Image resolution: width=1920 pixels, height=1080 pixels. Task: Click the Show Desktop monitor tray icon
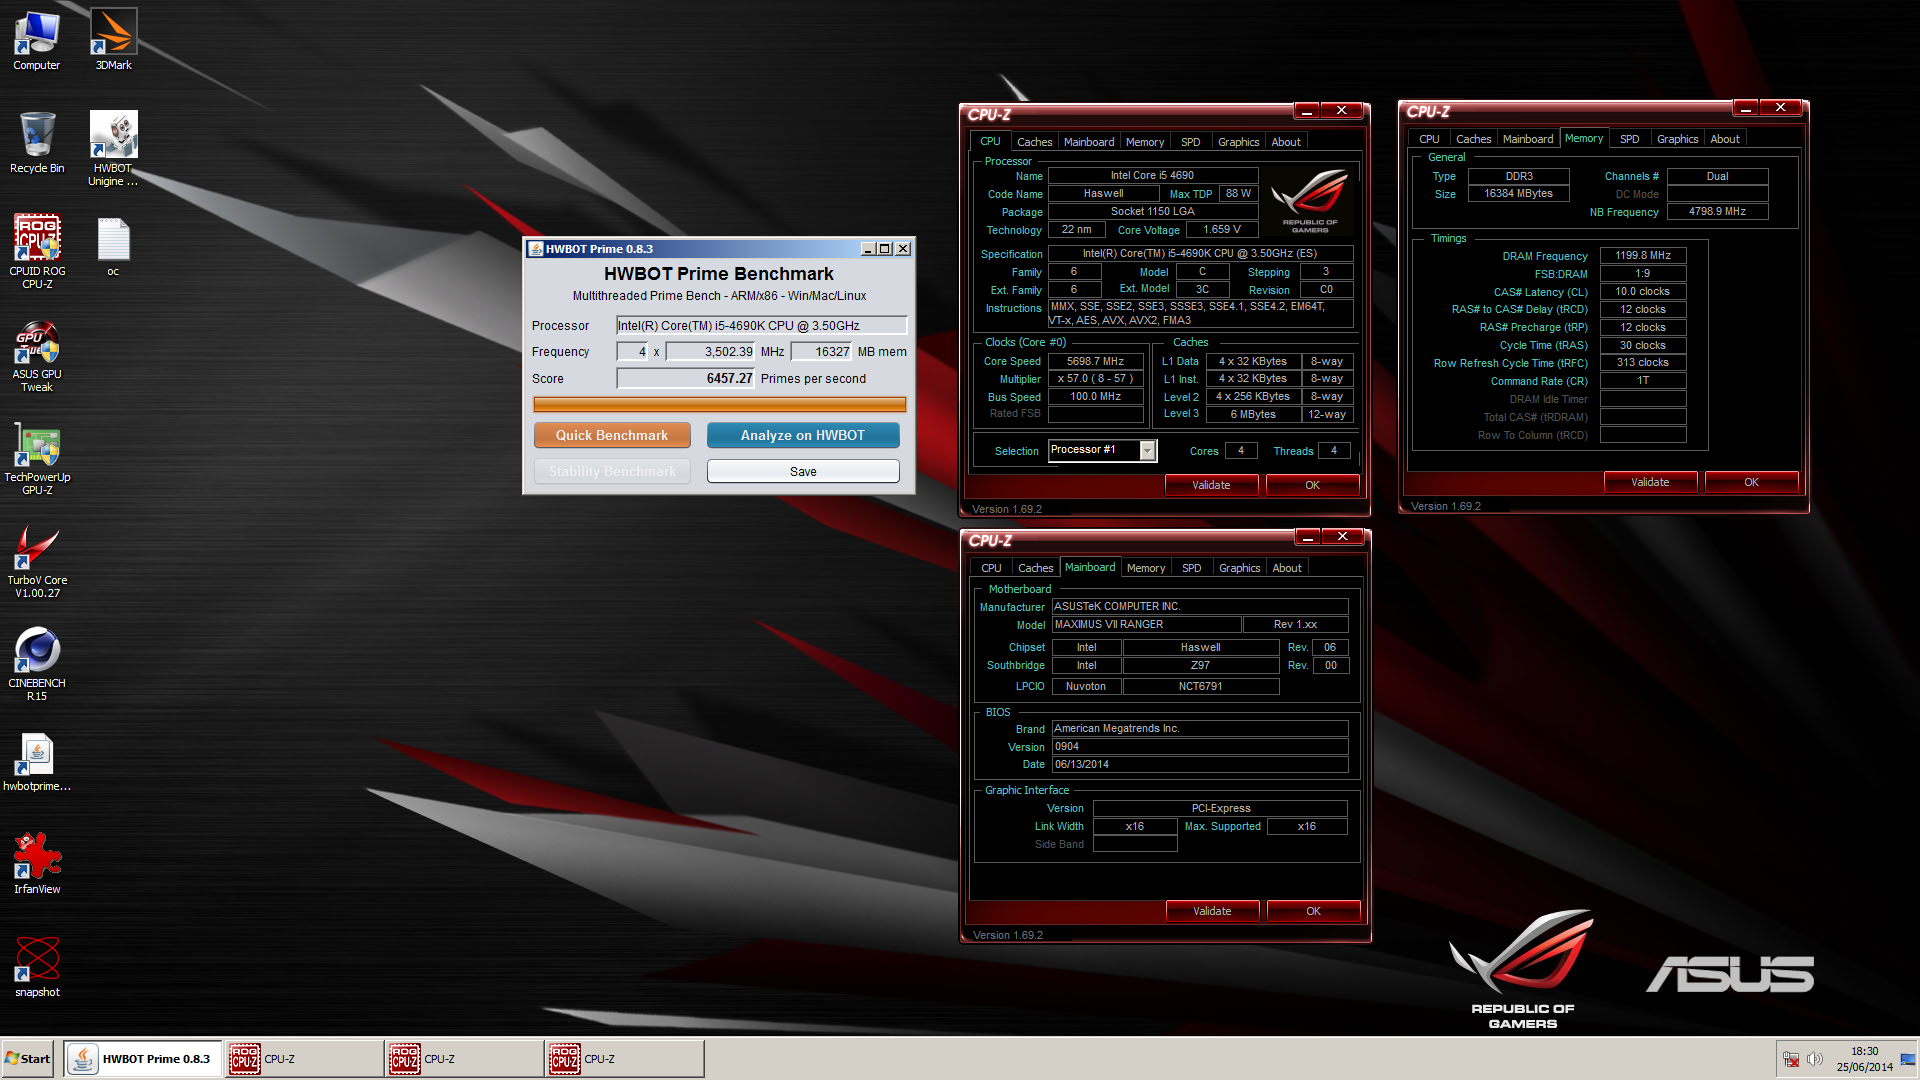[1907, 1059]
